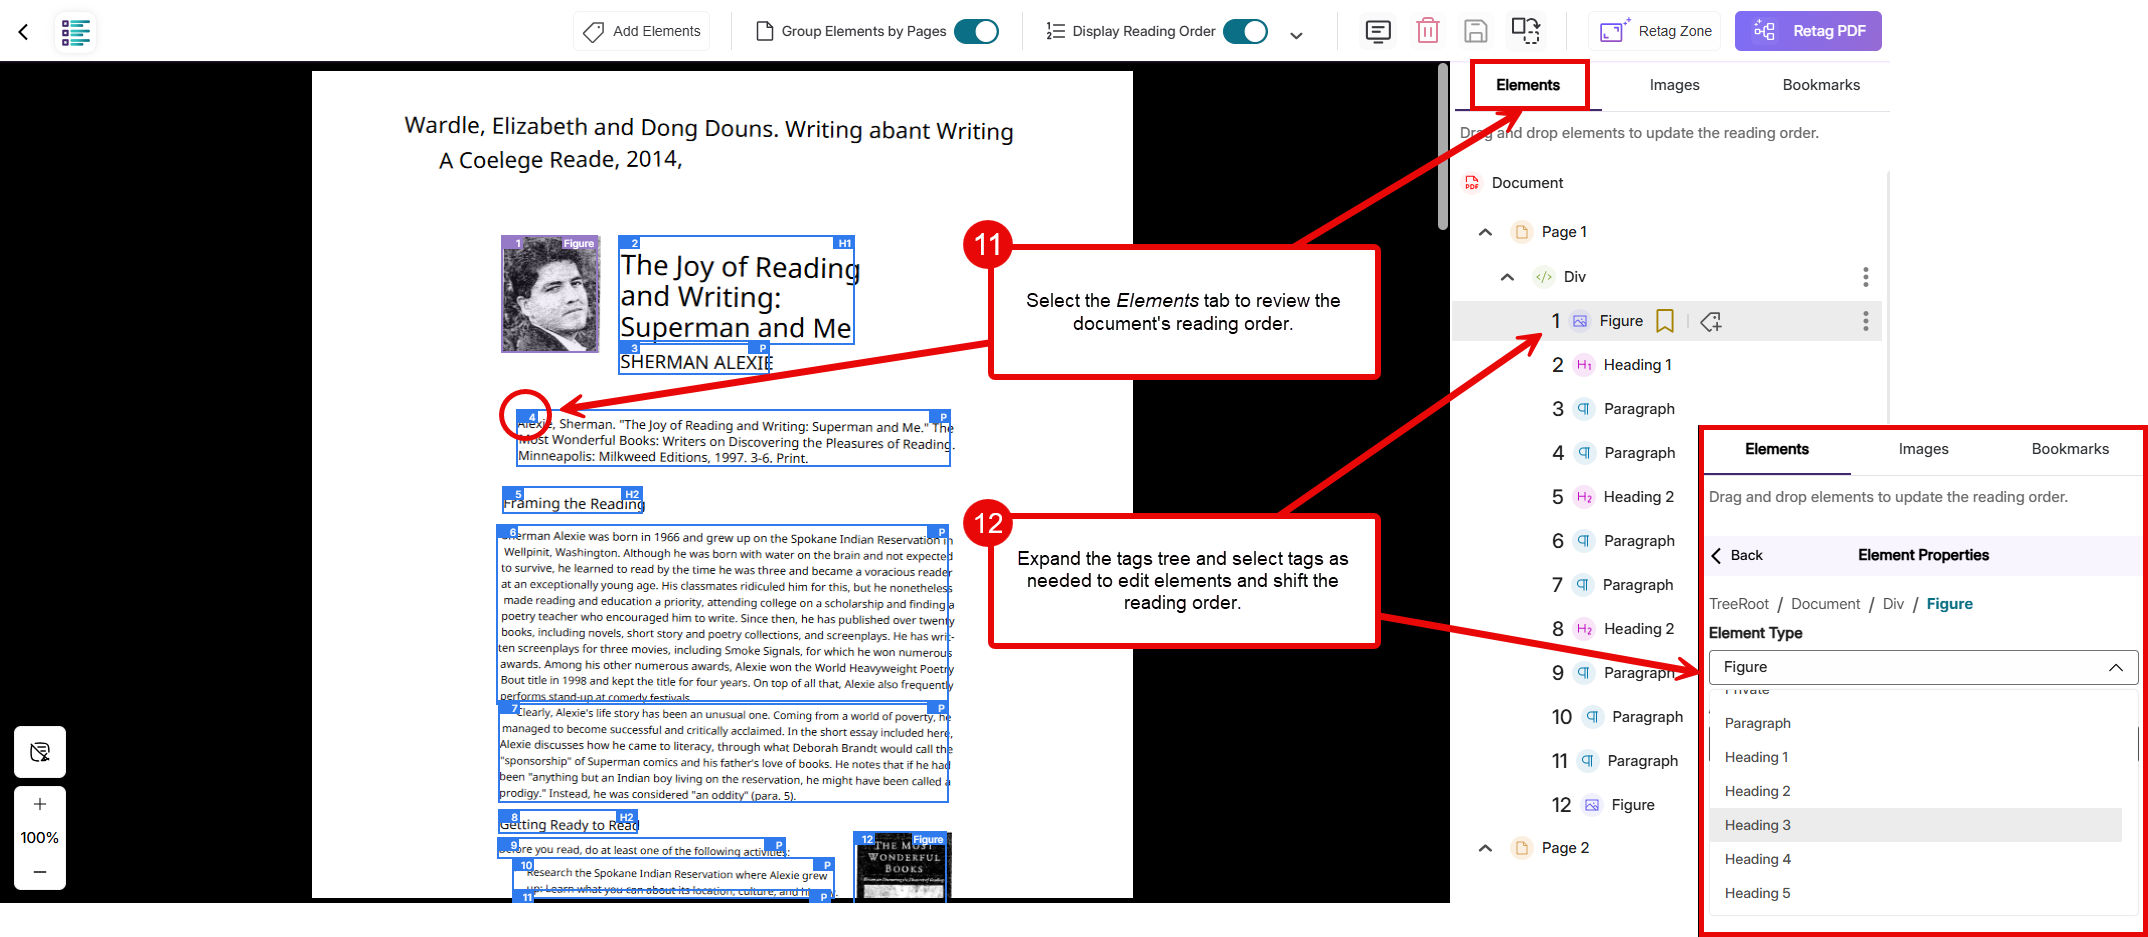The height and width of the screenshot is (937, 2148).
Task: Expand the reading order options chevron
Action: (x=1296, y=35)
